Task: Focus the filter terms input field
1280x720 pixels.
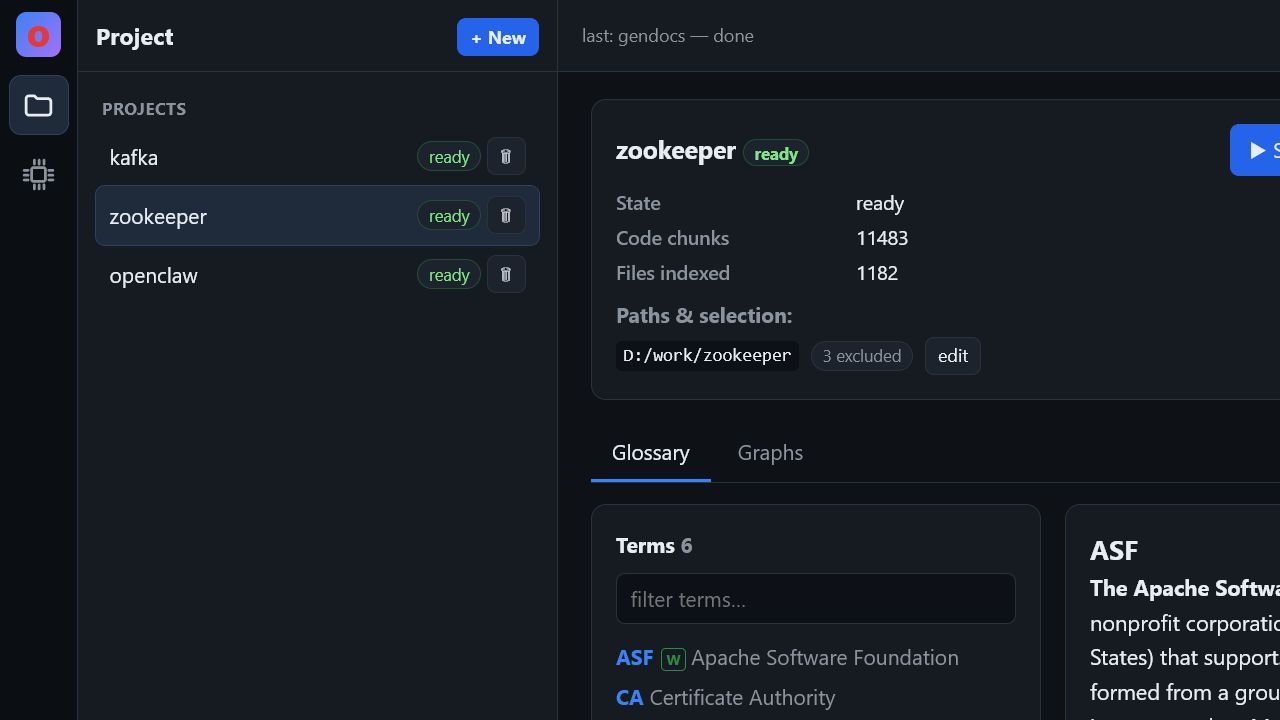Action: [x=816, y=599]
